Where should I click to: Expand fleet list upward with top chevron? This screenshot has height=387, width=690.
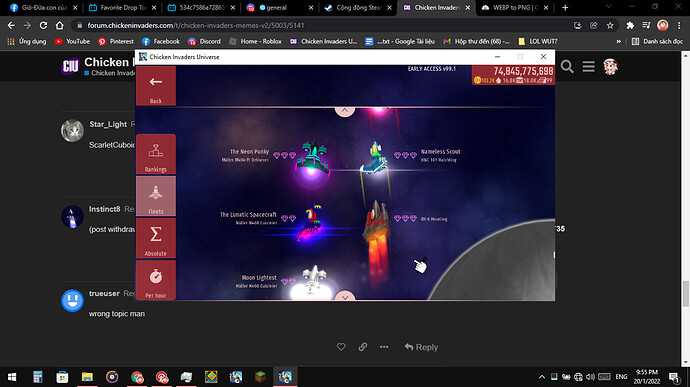click(345, 111)
